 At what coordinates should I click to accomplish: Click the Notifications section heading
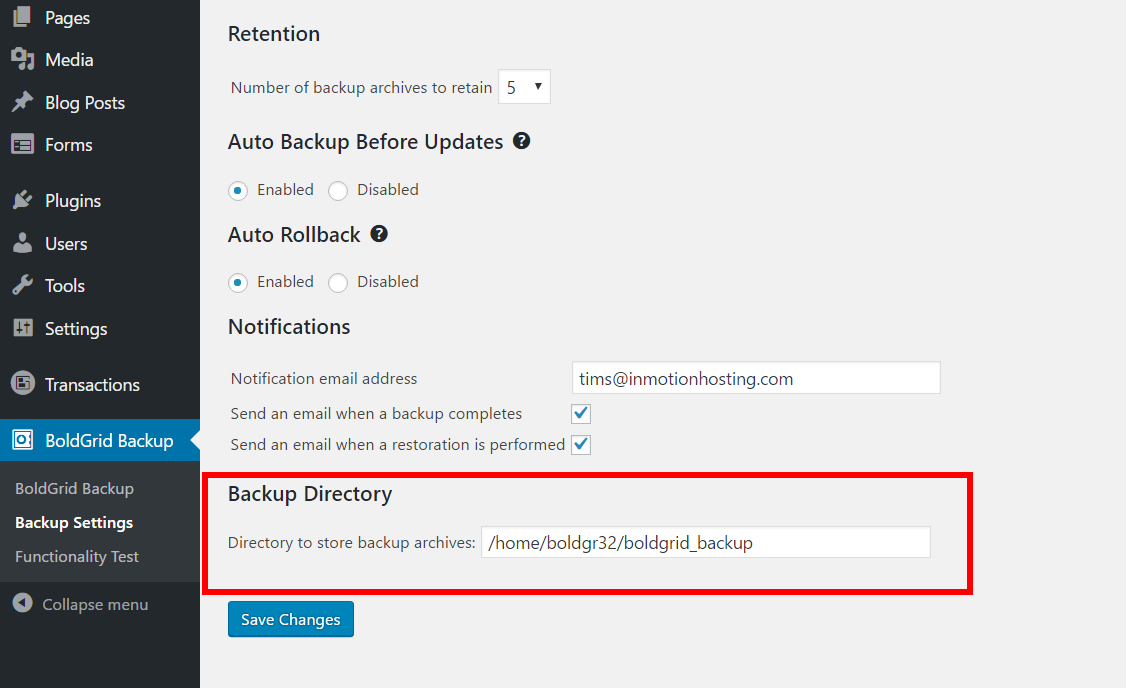point(289,327)
